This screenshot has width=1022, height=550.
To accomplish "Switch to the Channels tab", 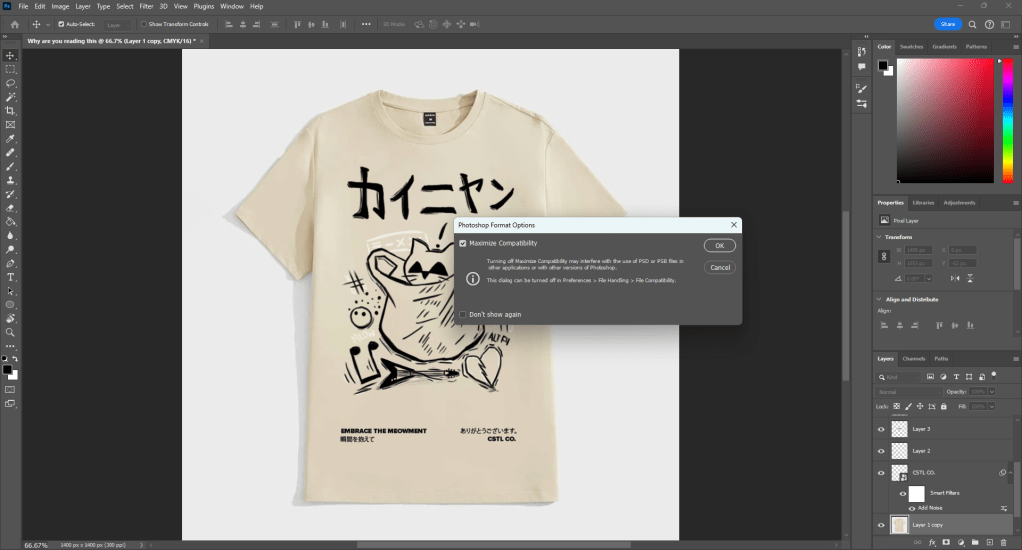I will pos(914,358).
